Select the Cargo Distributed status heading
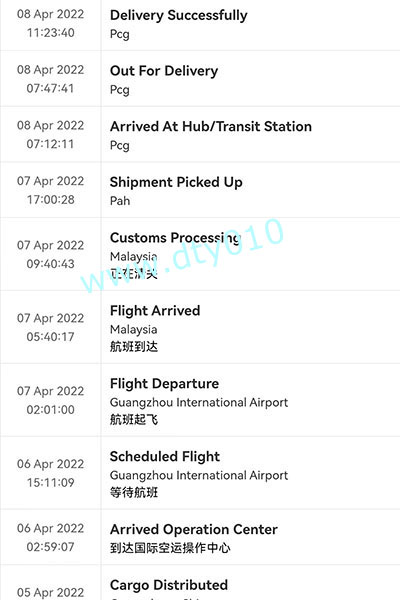 (x=169, y=585)
